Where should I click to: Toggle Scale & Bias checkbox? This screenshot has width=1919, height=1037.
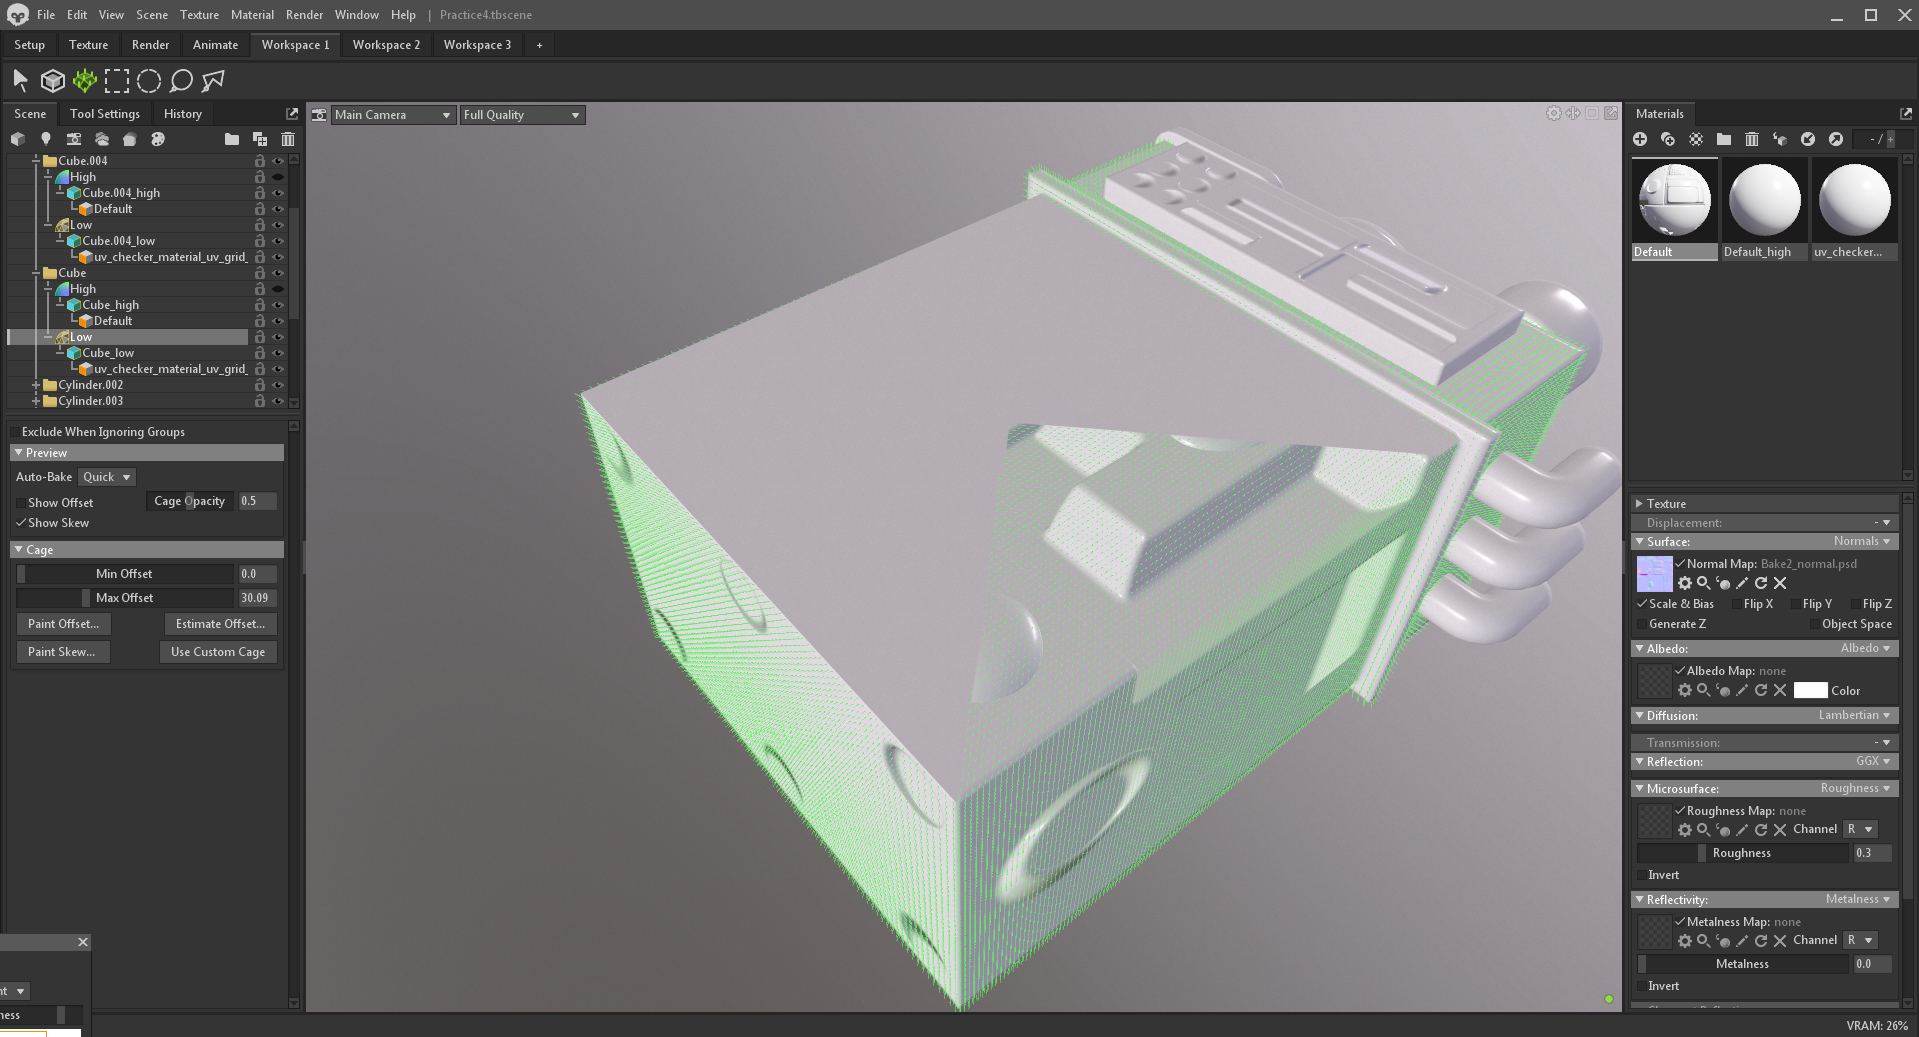pos(1642,604)
